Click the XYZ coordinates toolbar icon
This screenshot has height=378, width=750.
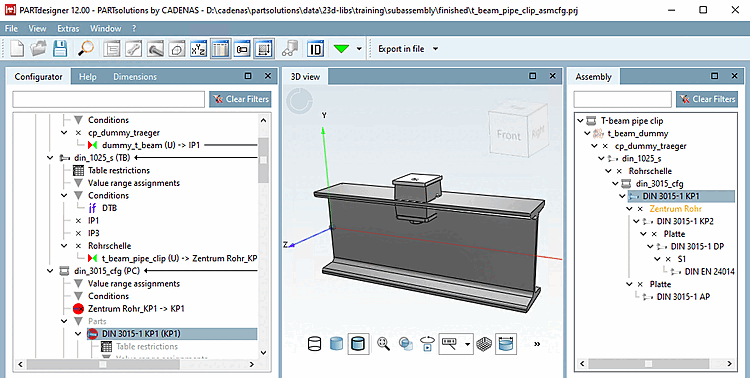pos(198,49)
